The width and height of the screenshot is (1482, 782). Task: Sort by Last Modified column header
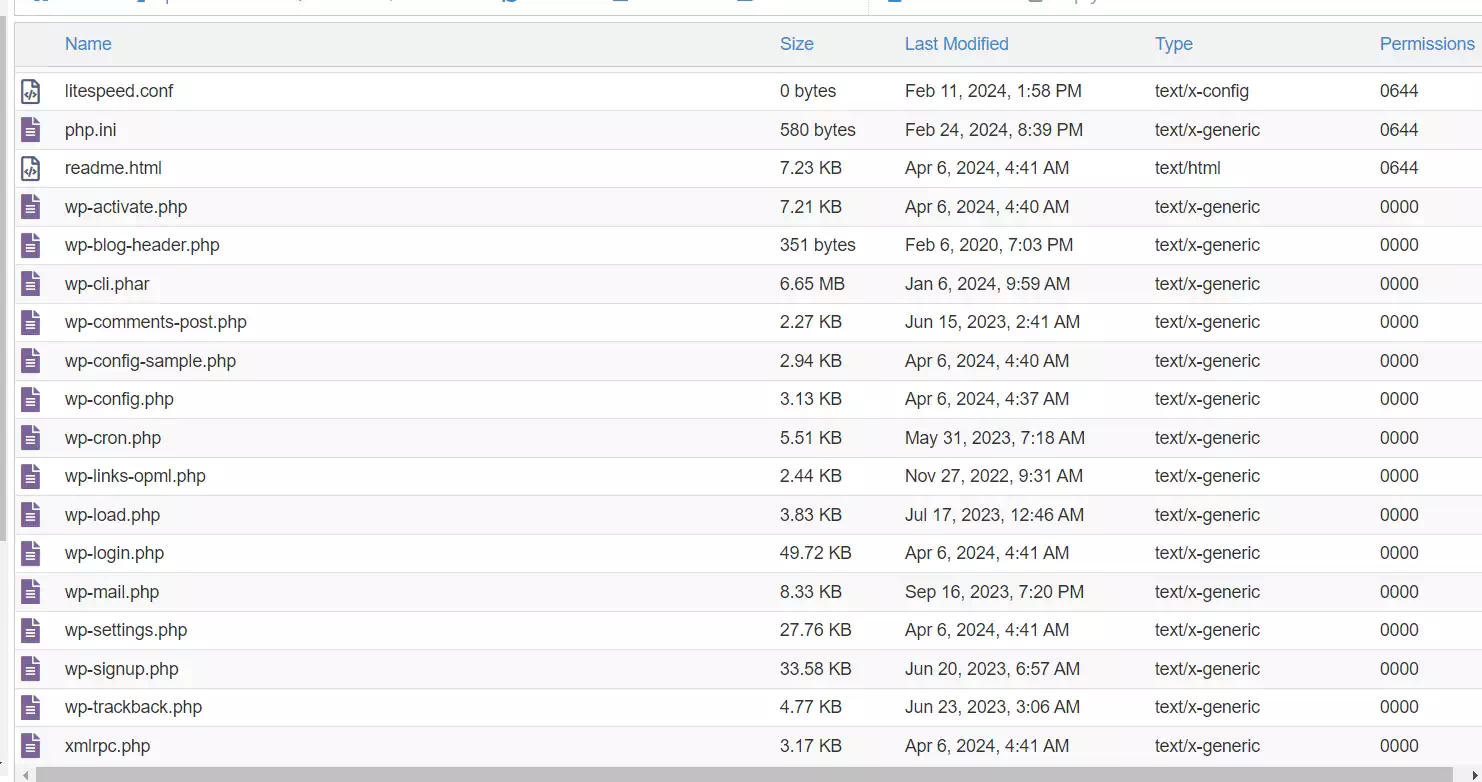[957, 44]
